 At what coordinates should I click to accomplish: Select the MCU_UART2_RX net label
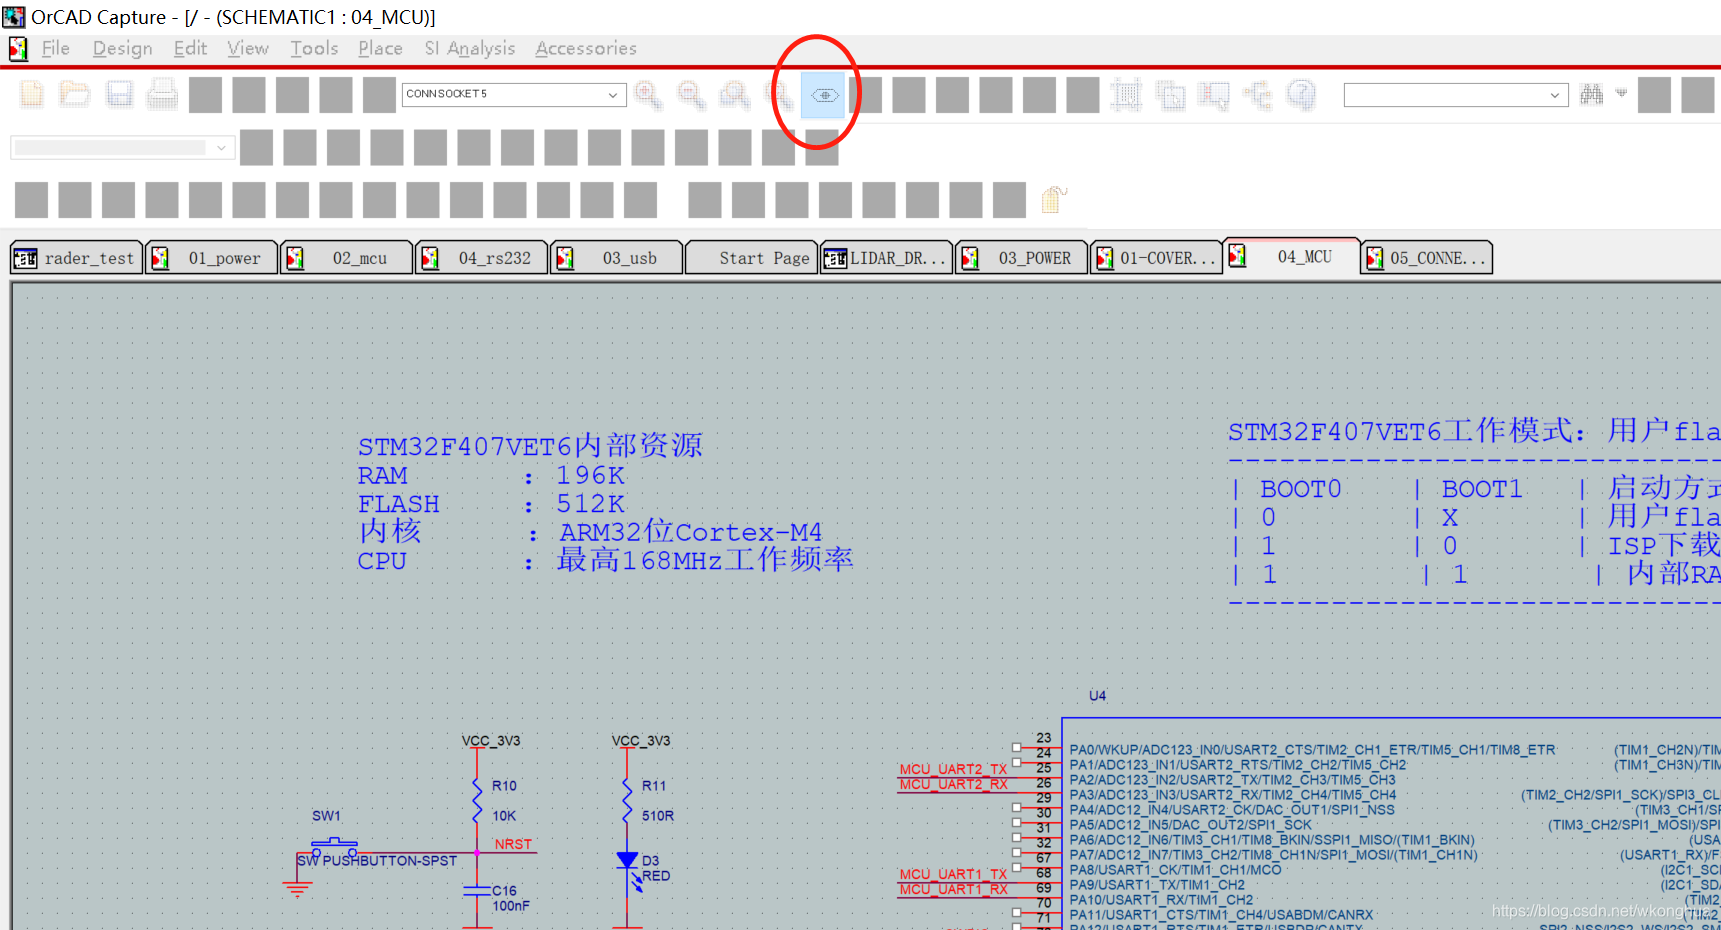953,784
